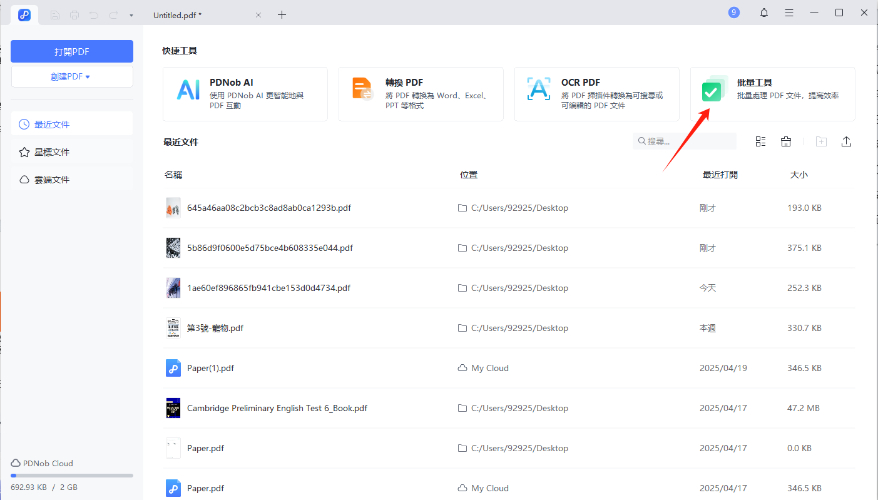878x500 pixels.
Task: Click the notification bell icon
Action: [764, 13]
